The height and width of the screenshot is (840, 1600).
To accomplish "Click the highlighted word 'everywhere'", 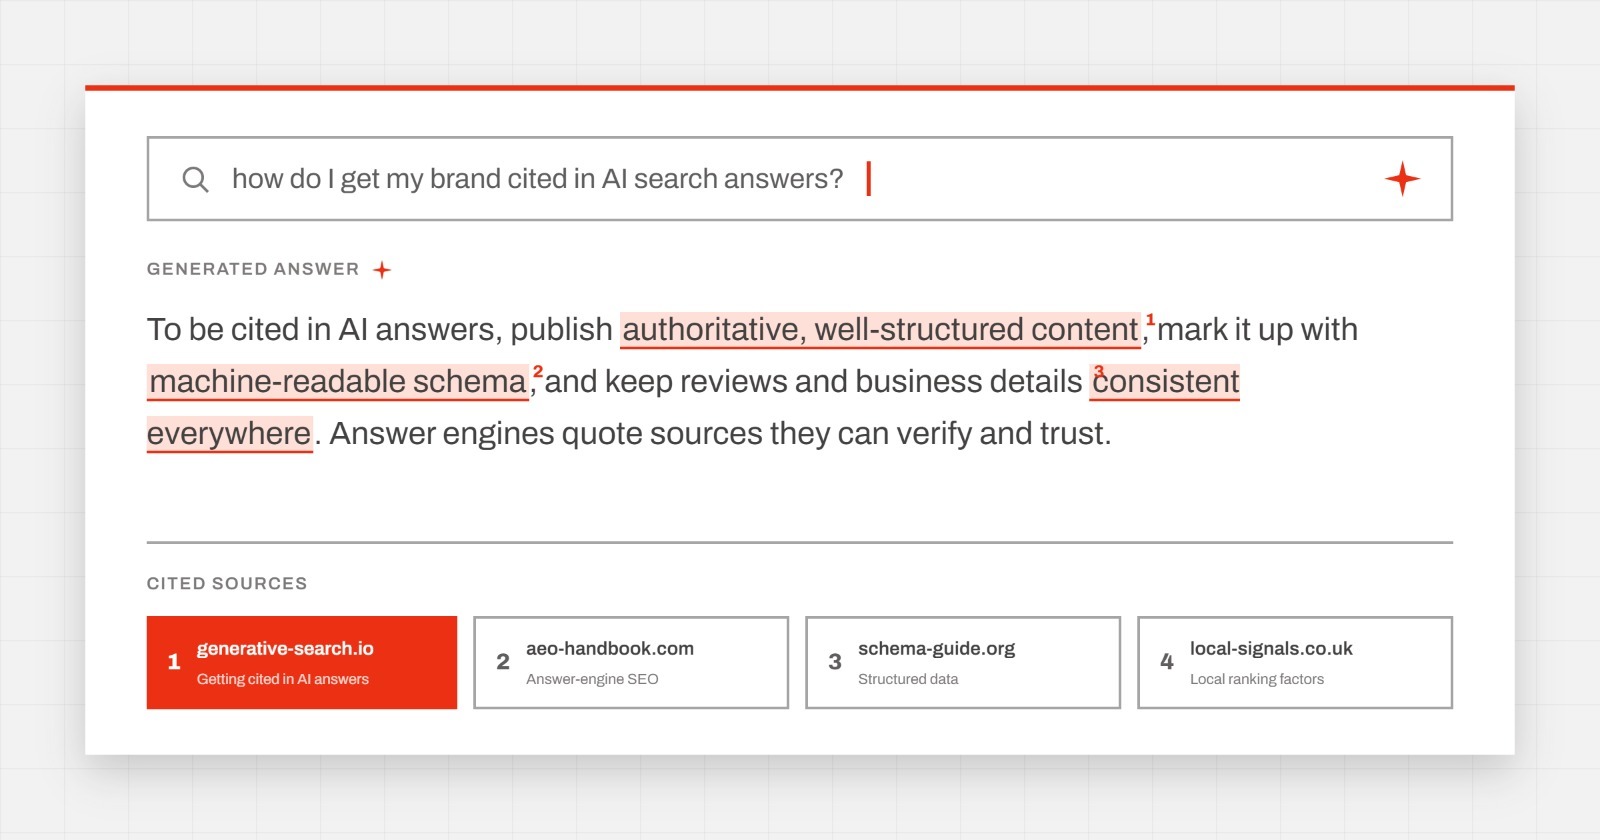I will tap(230, 434).
